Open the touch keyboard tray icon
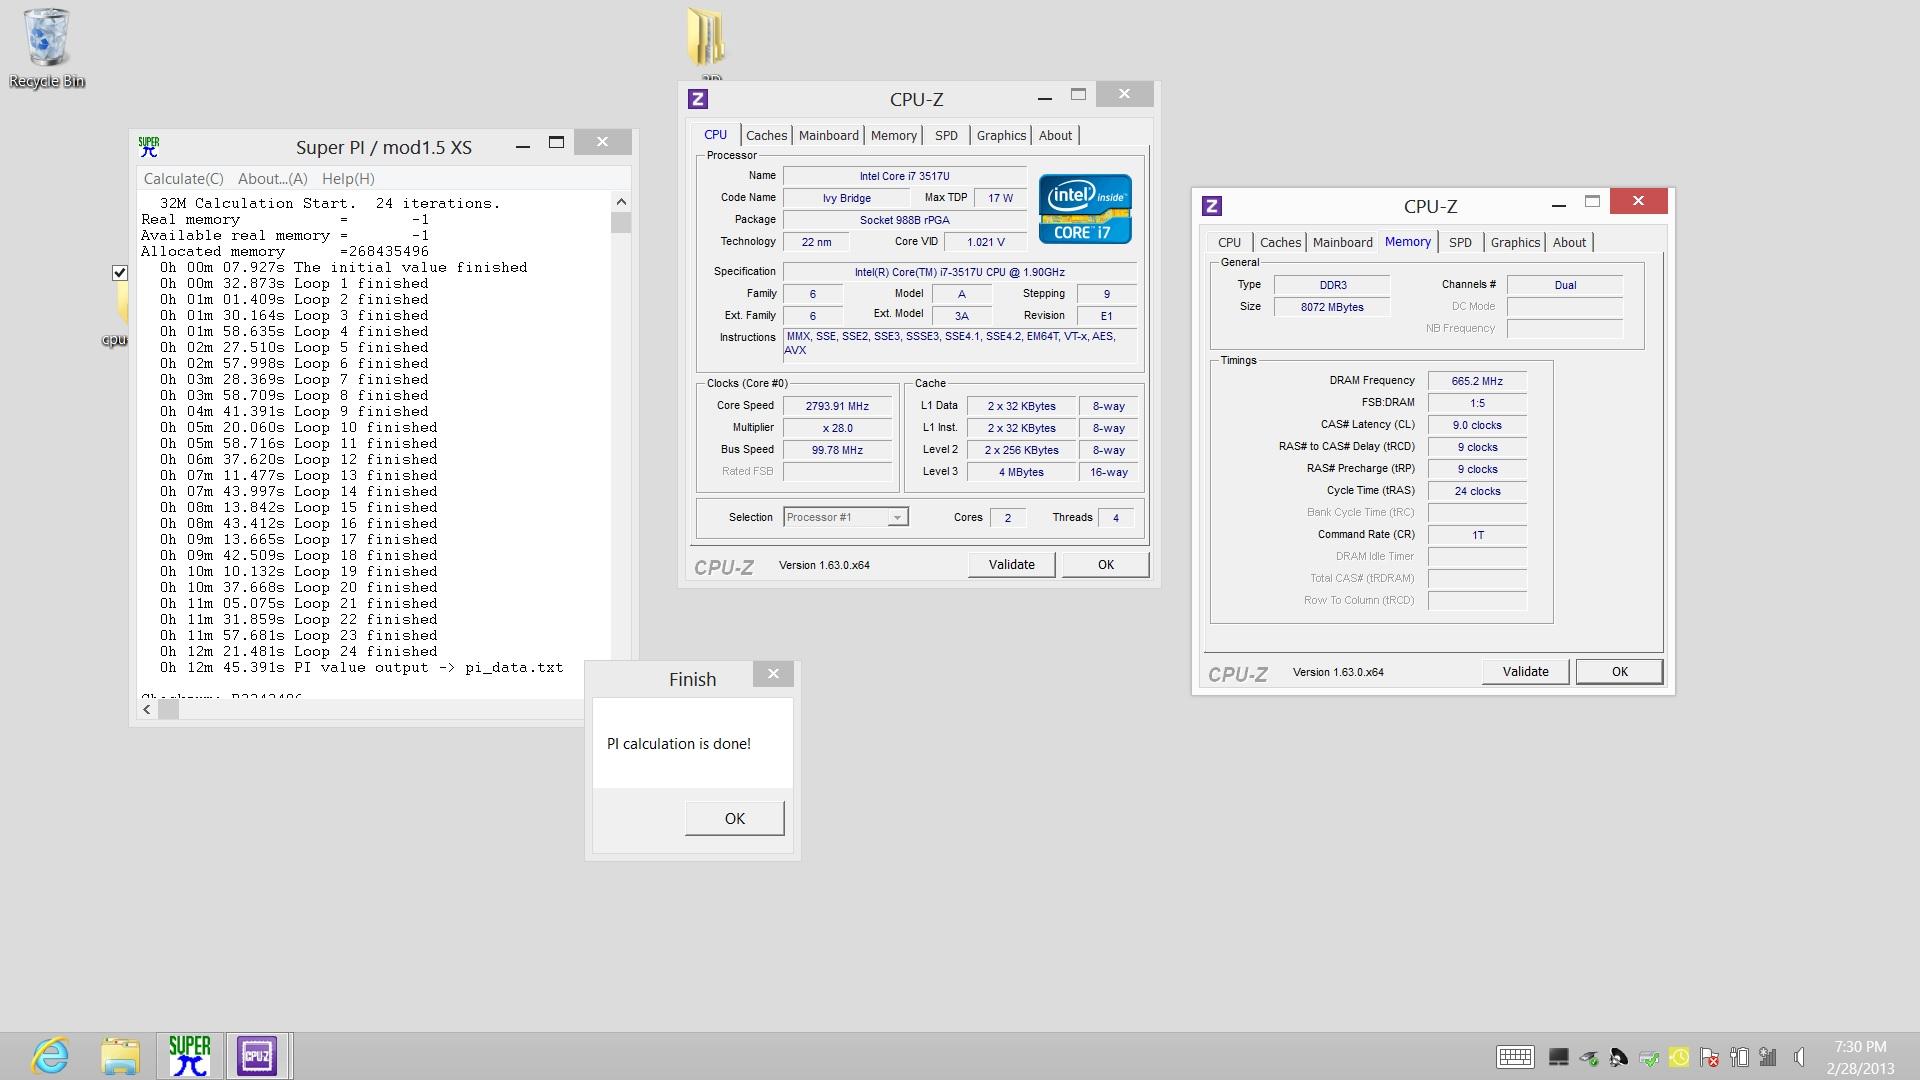The height and width of the screenshot is (1080, 1920). tap(1515, 1057)
